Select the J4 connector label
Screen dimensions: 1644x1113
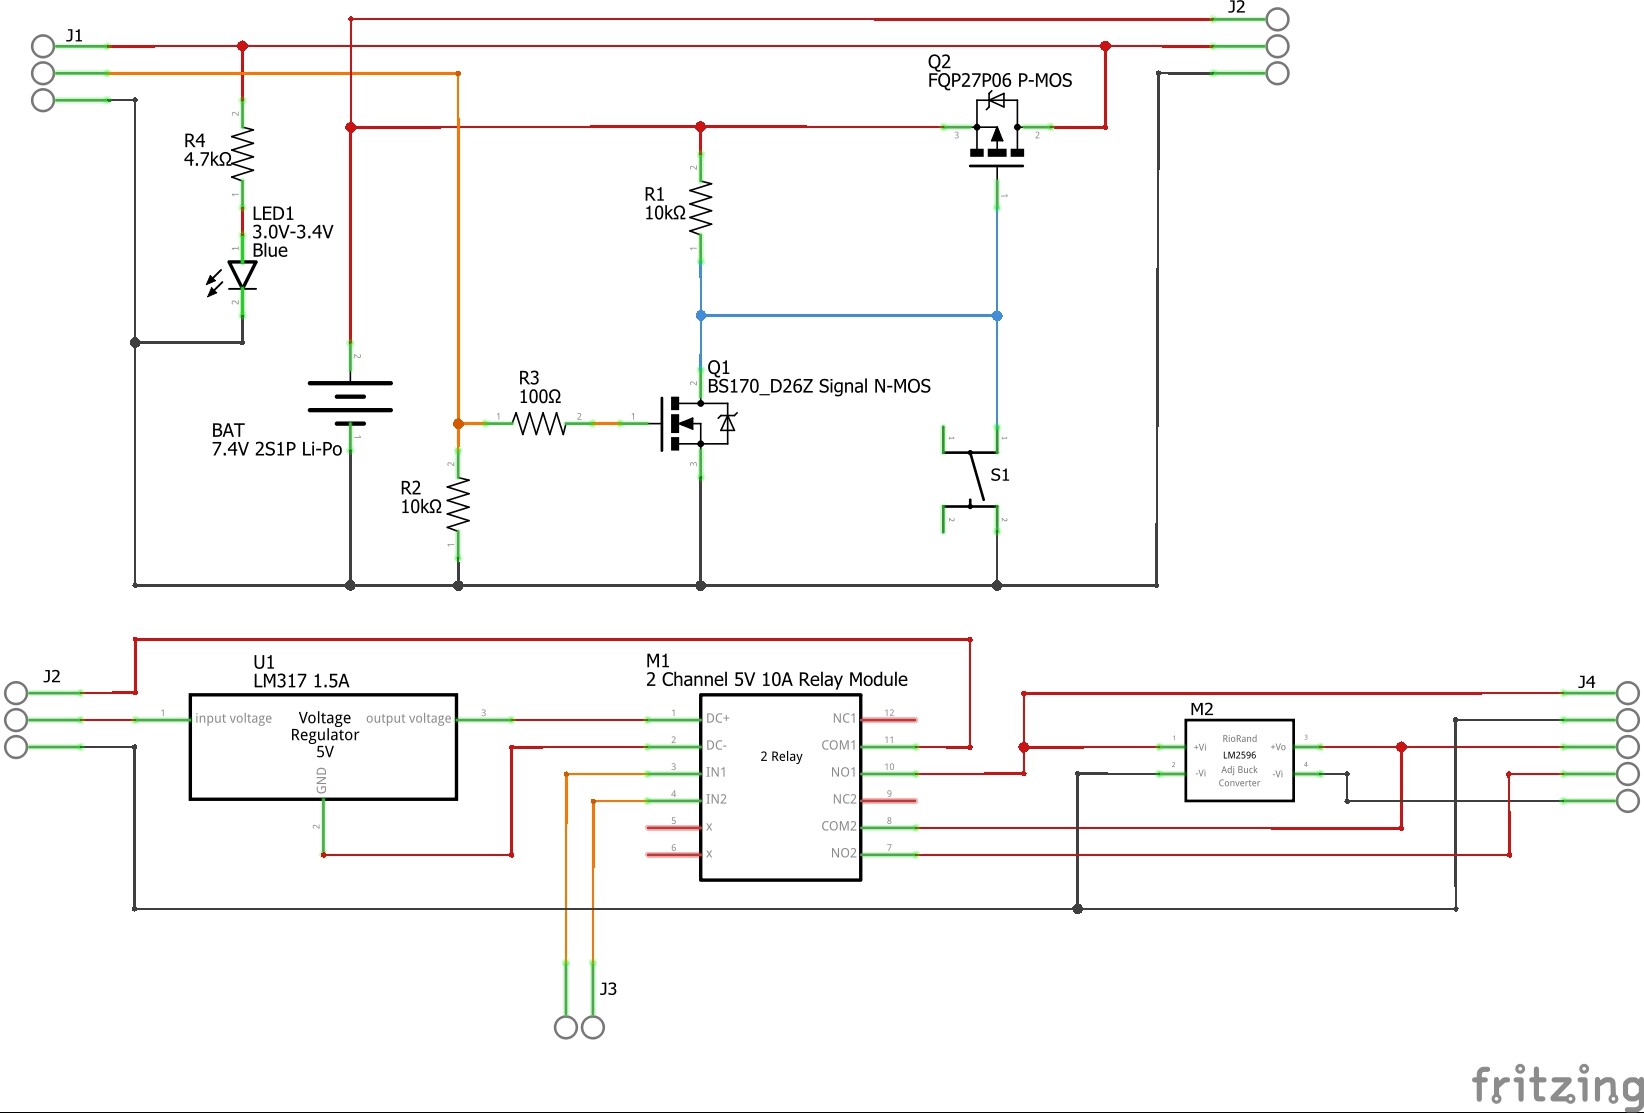pyautogui.click(x=1586, y=683)
